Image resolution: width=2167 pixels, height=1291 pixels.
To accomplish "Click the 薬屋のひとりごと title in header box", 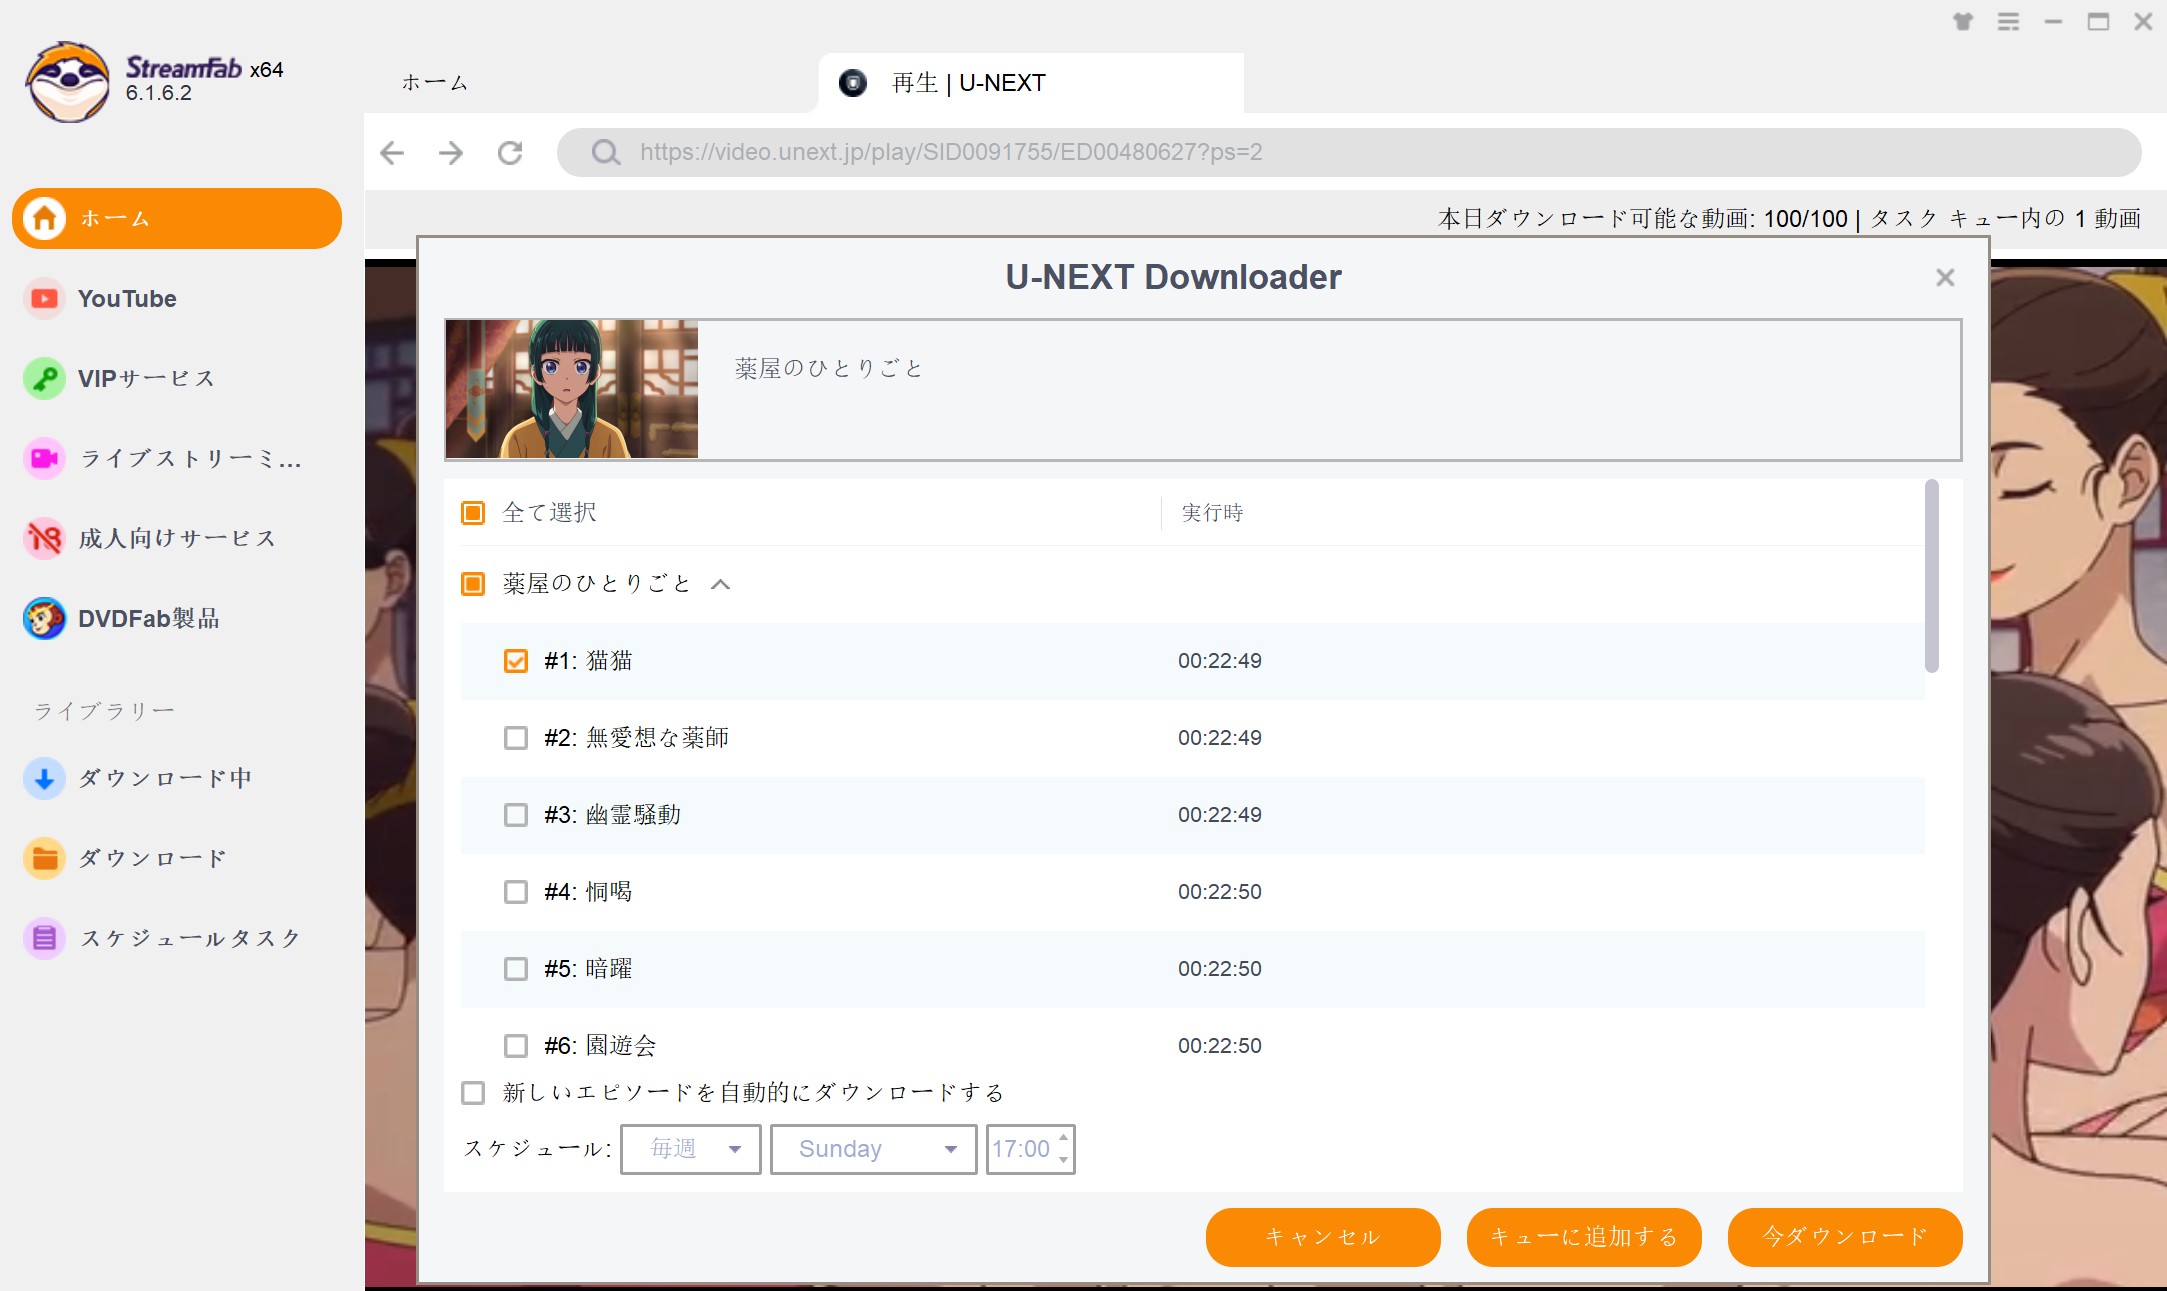I will click(x=829, y=369).
